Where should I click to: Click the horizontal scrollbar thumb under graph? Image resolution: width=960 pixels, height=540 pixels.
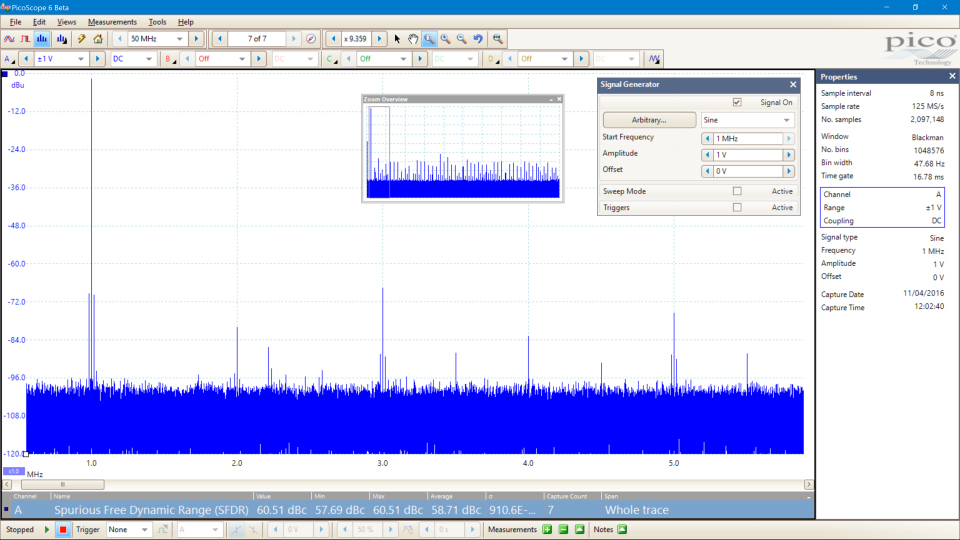(x=62, y=484)
